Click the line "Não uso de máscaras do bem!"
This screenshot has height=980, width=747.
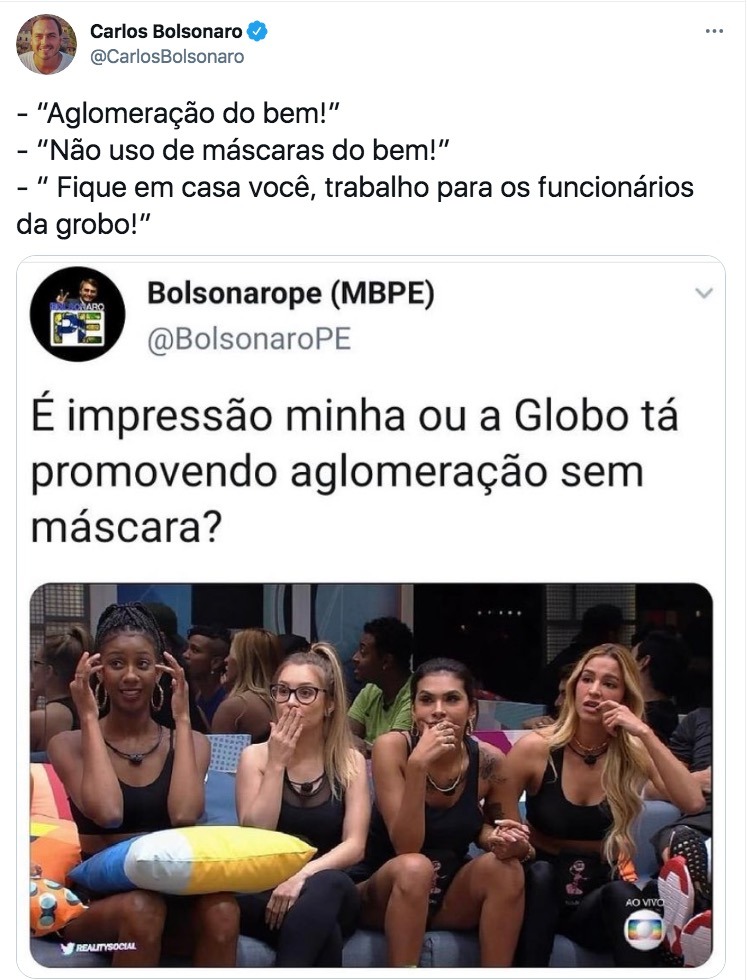point(233,151)
